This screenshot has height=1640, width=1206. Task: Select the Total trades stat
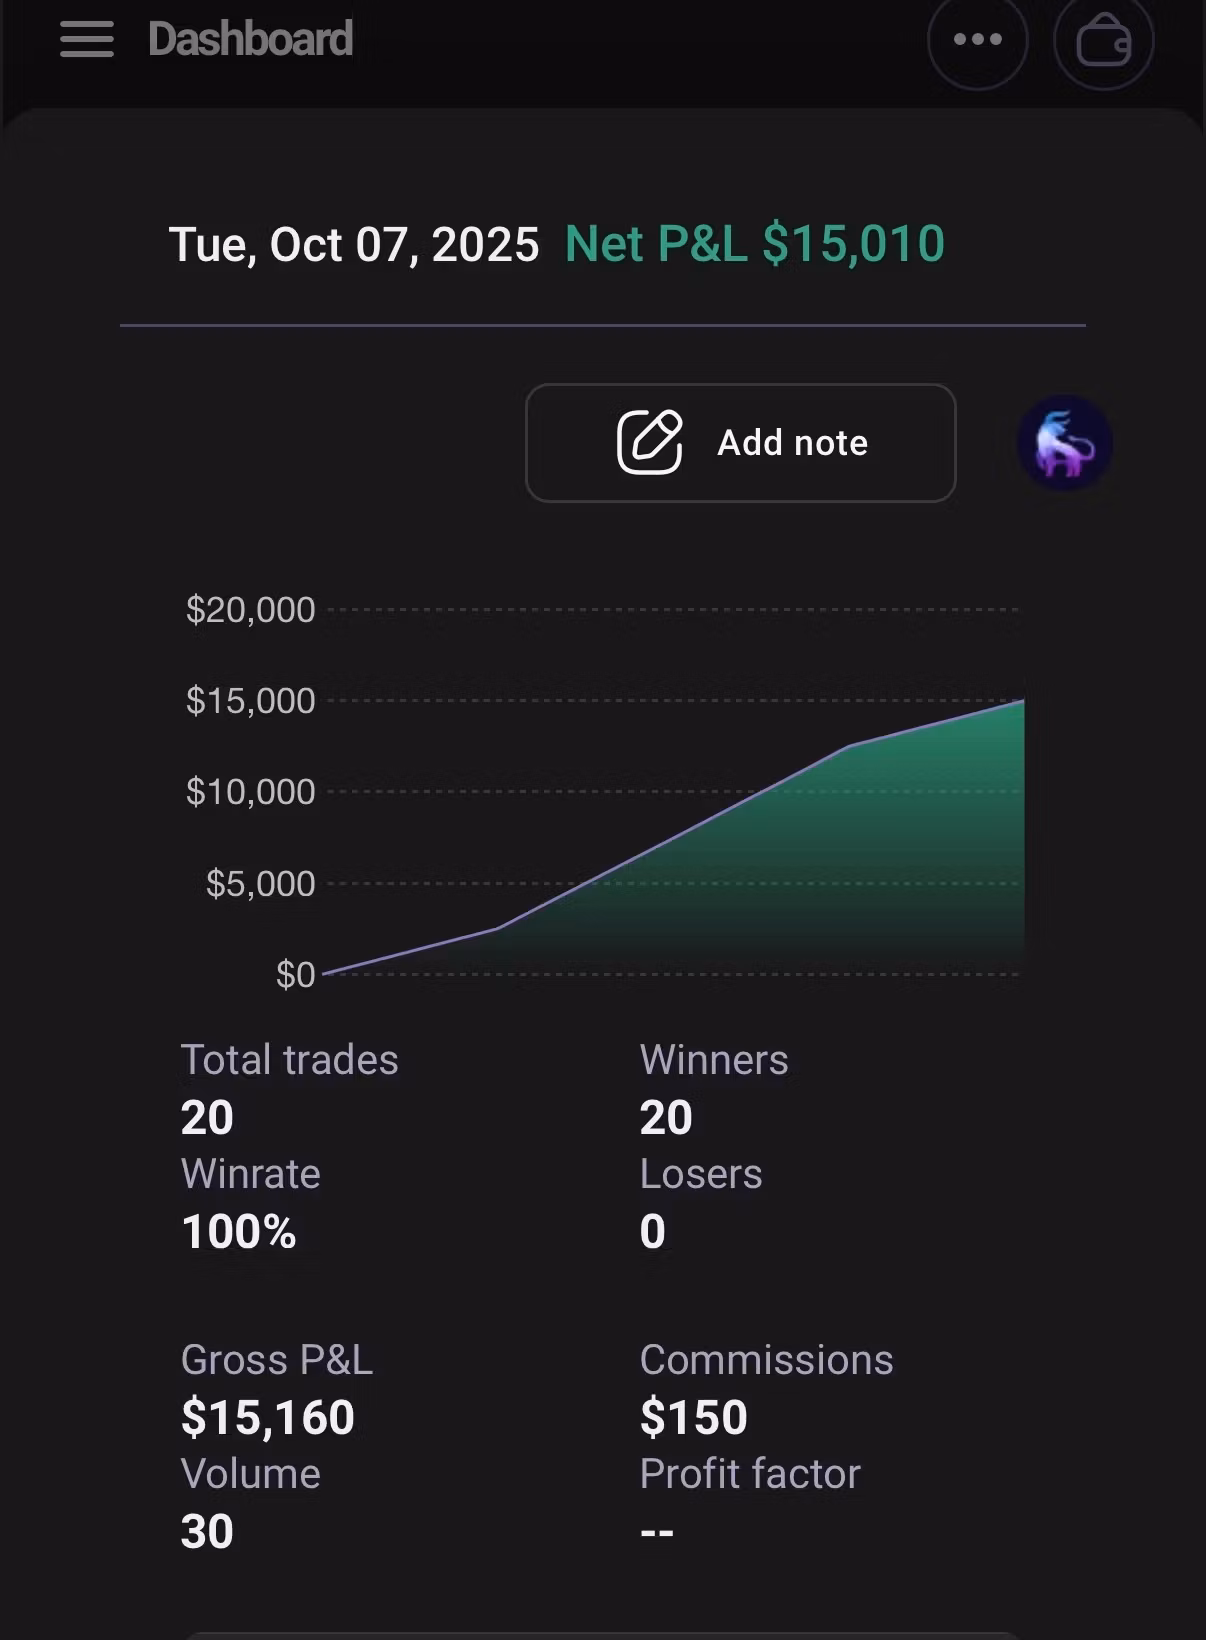click(x=289, y=1060)
